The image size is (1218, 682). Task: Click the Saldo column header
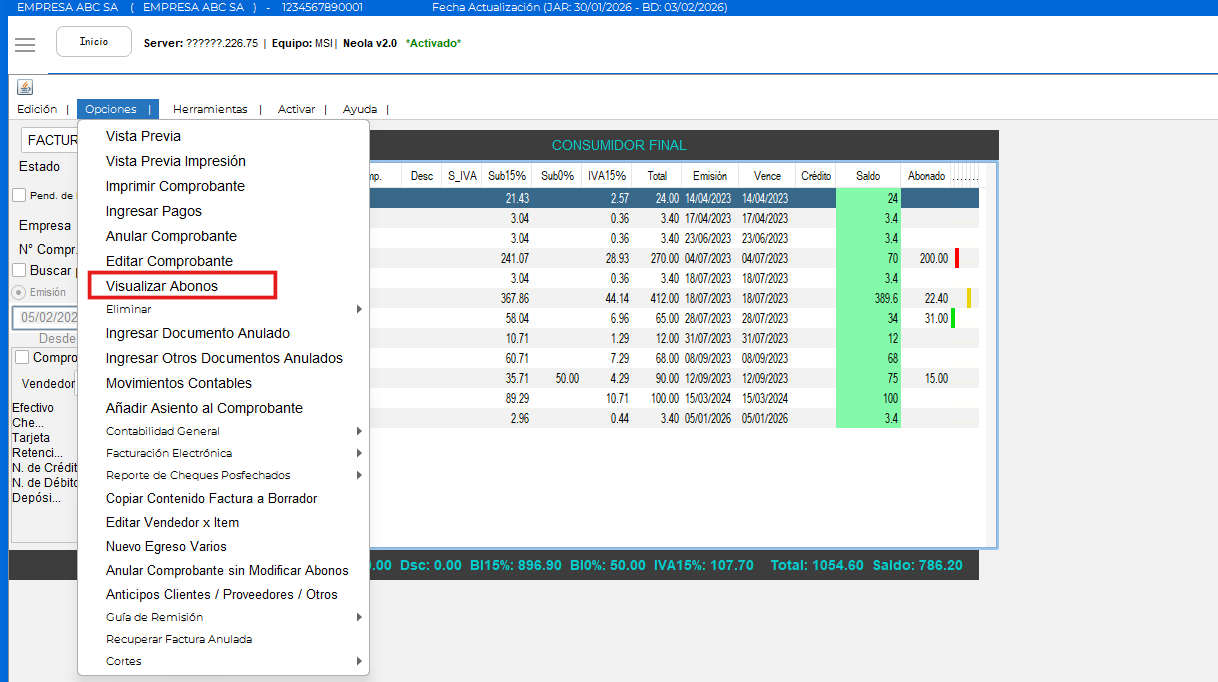click(868, 176)
